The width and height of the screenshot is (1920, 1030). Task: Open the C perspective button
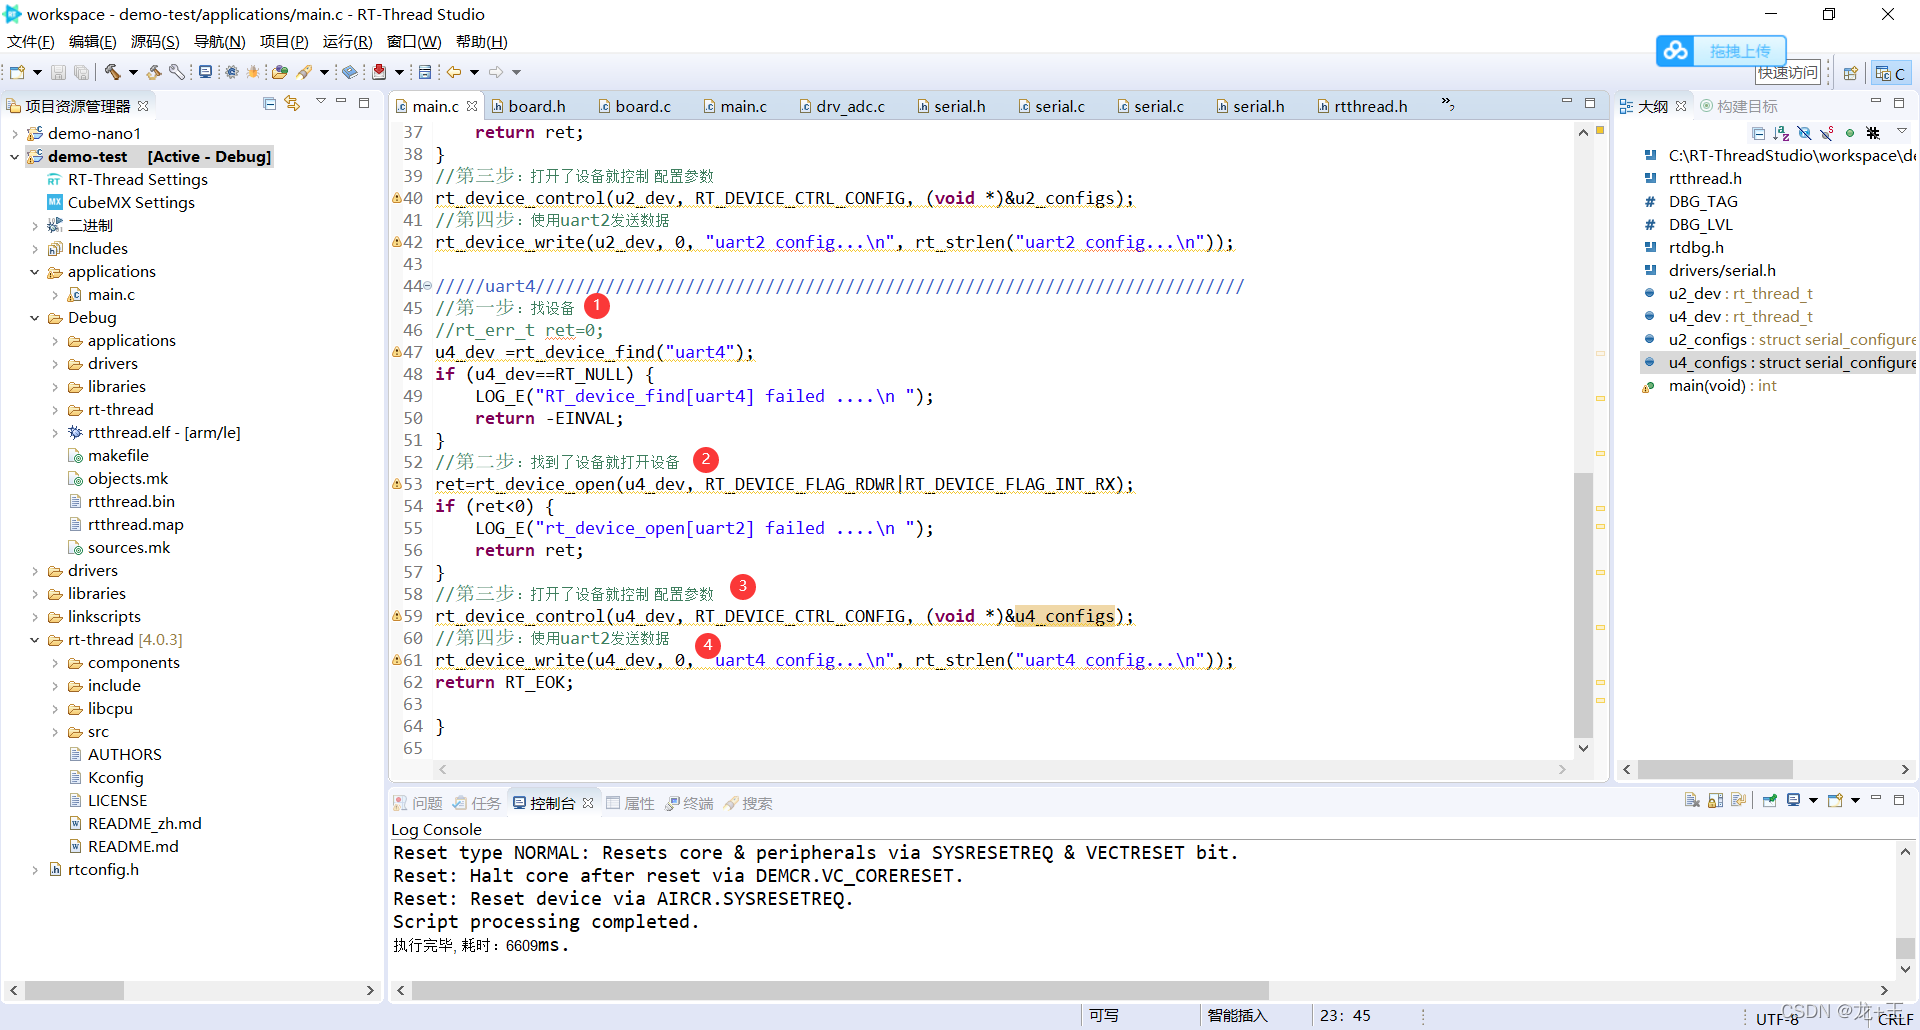coord(1891,73)
